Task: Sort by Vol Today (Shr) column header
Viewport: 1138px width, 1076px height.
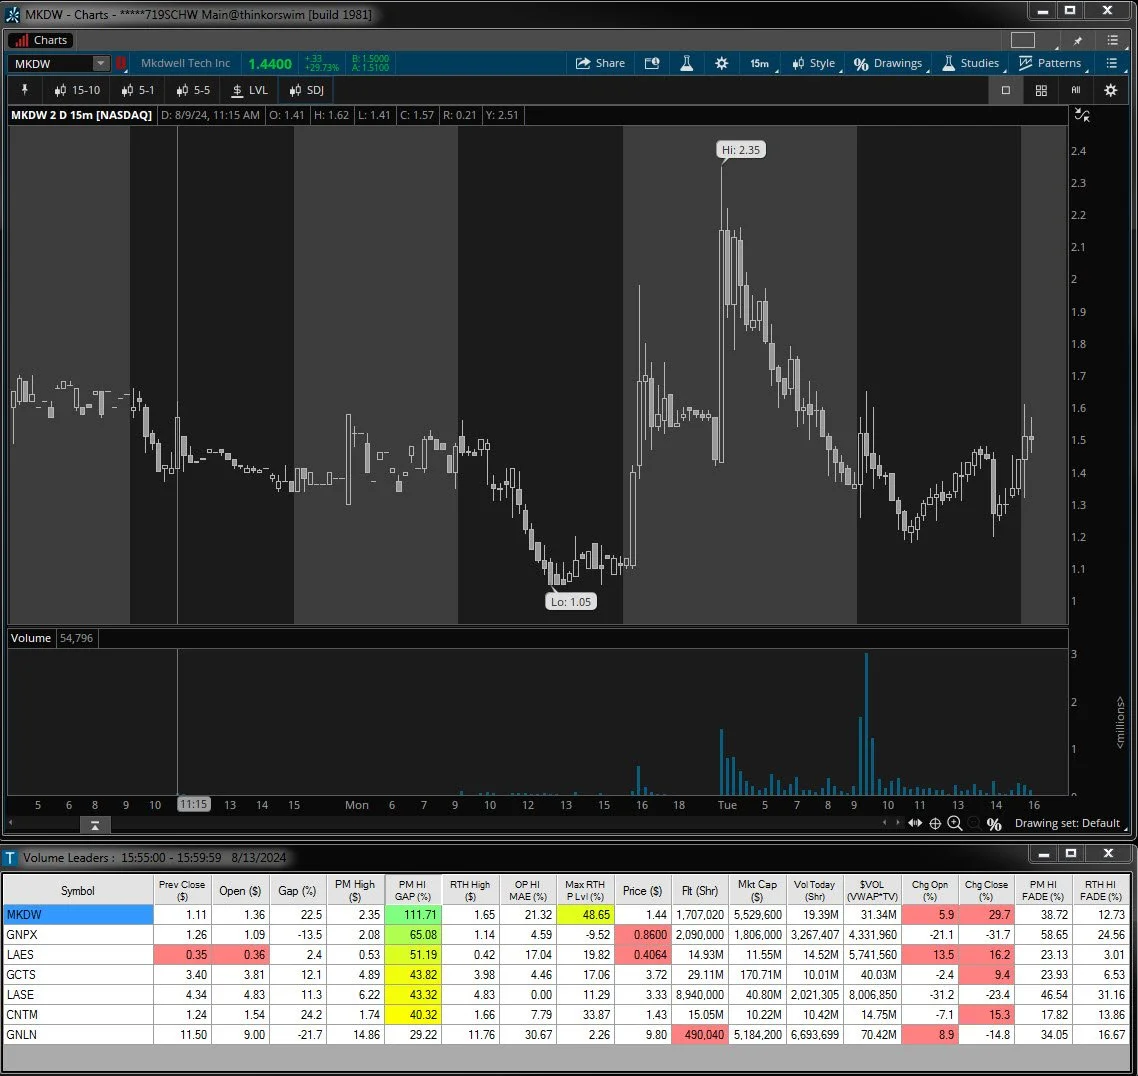Action: pyautogui.click(x=814, y=890)
